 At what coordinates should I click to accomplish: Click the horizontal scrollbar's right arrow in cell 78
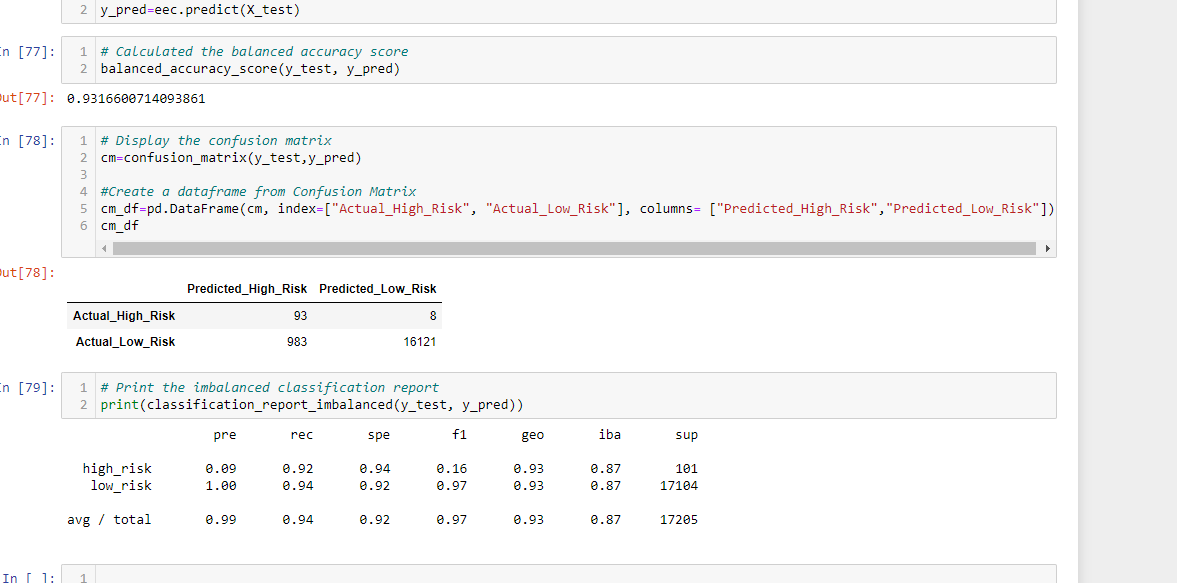coord(1047,248)
